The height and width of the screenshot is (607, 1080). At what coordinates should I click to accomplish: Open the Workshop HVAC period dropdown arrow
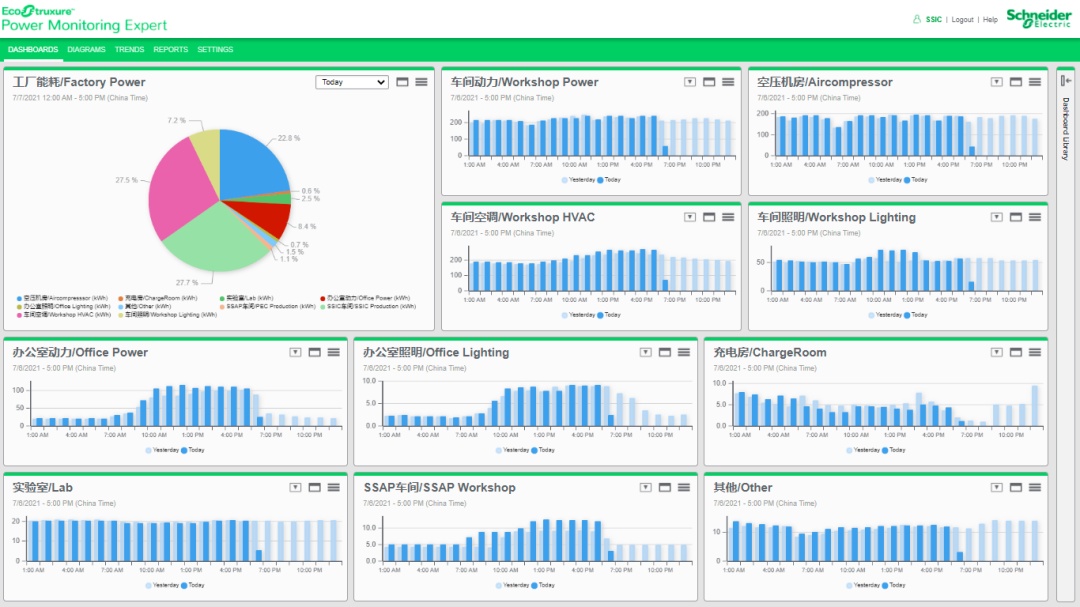click(x=689, y=217)
